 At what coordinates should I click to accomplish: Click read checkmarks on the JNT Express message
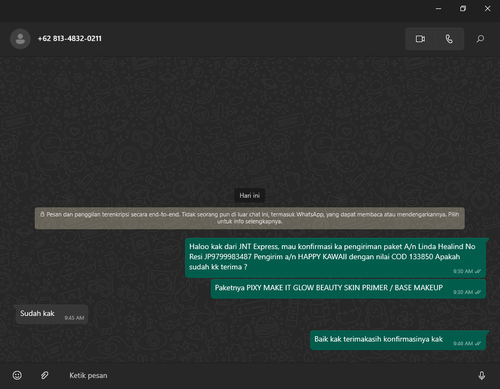(478, 271)
